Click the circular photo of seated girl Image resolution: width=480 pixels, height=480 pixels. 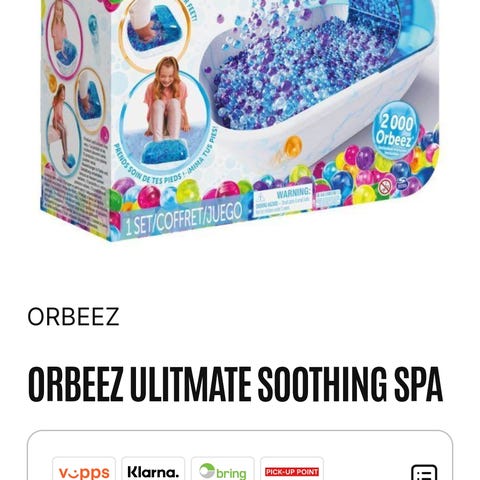tap(165, 117)
